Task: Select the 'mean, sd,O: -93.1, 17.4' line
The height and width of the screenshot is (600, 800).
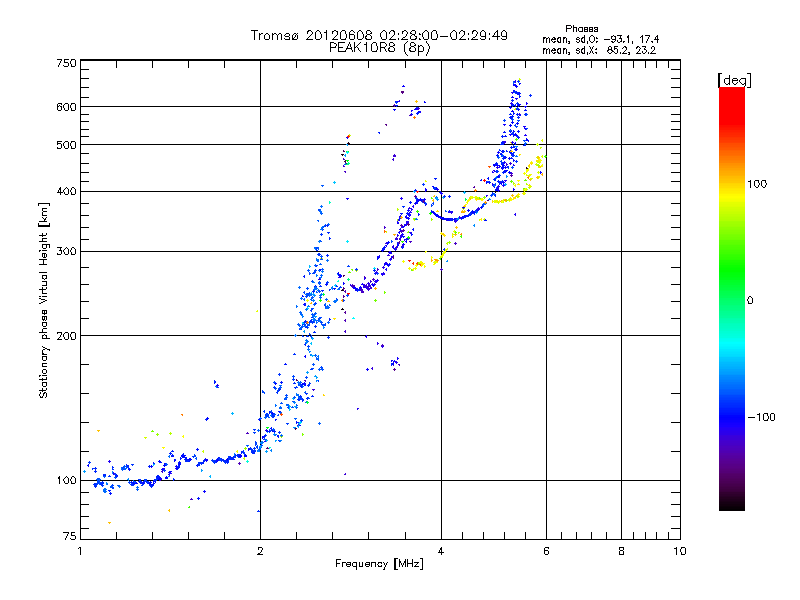Action: [x=601, y=39]
